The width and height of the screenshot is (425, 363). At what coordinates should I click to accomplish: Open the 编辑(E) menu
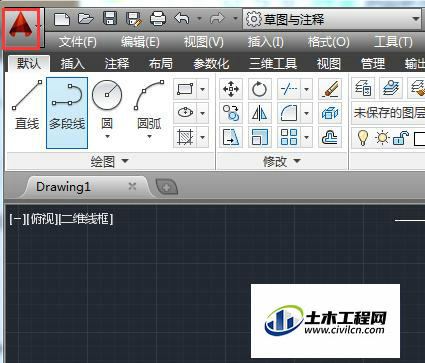coord(140,42)
